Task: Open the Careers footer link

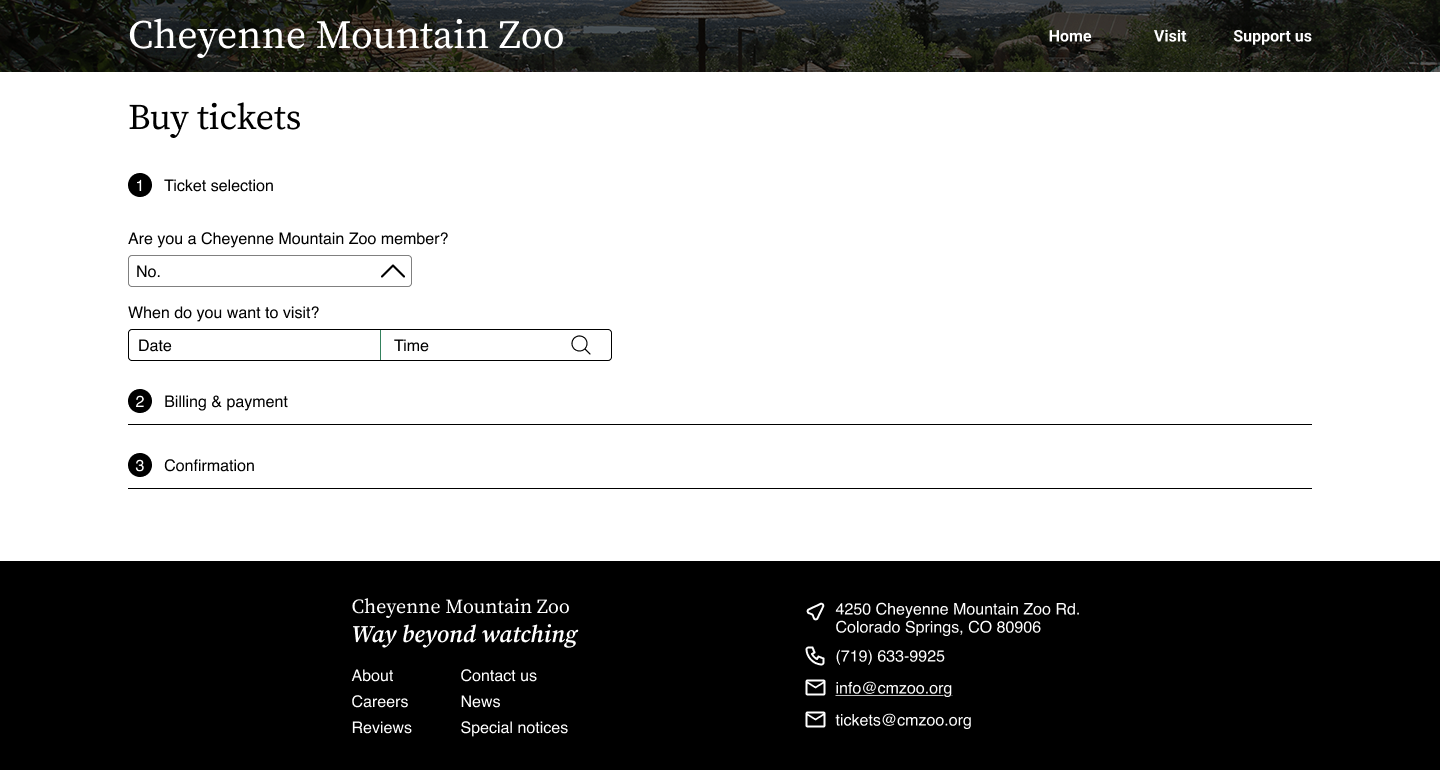Action: tap(380, 701)
